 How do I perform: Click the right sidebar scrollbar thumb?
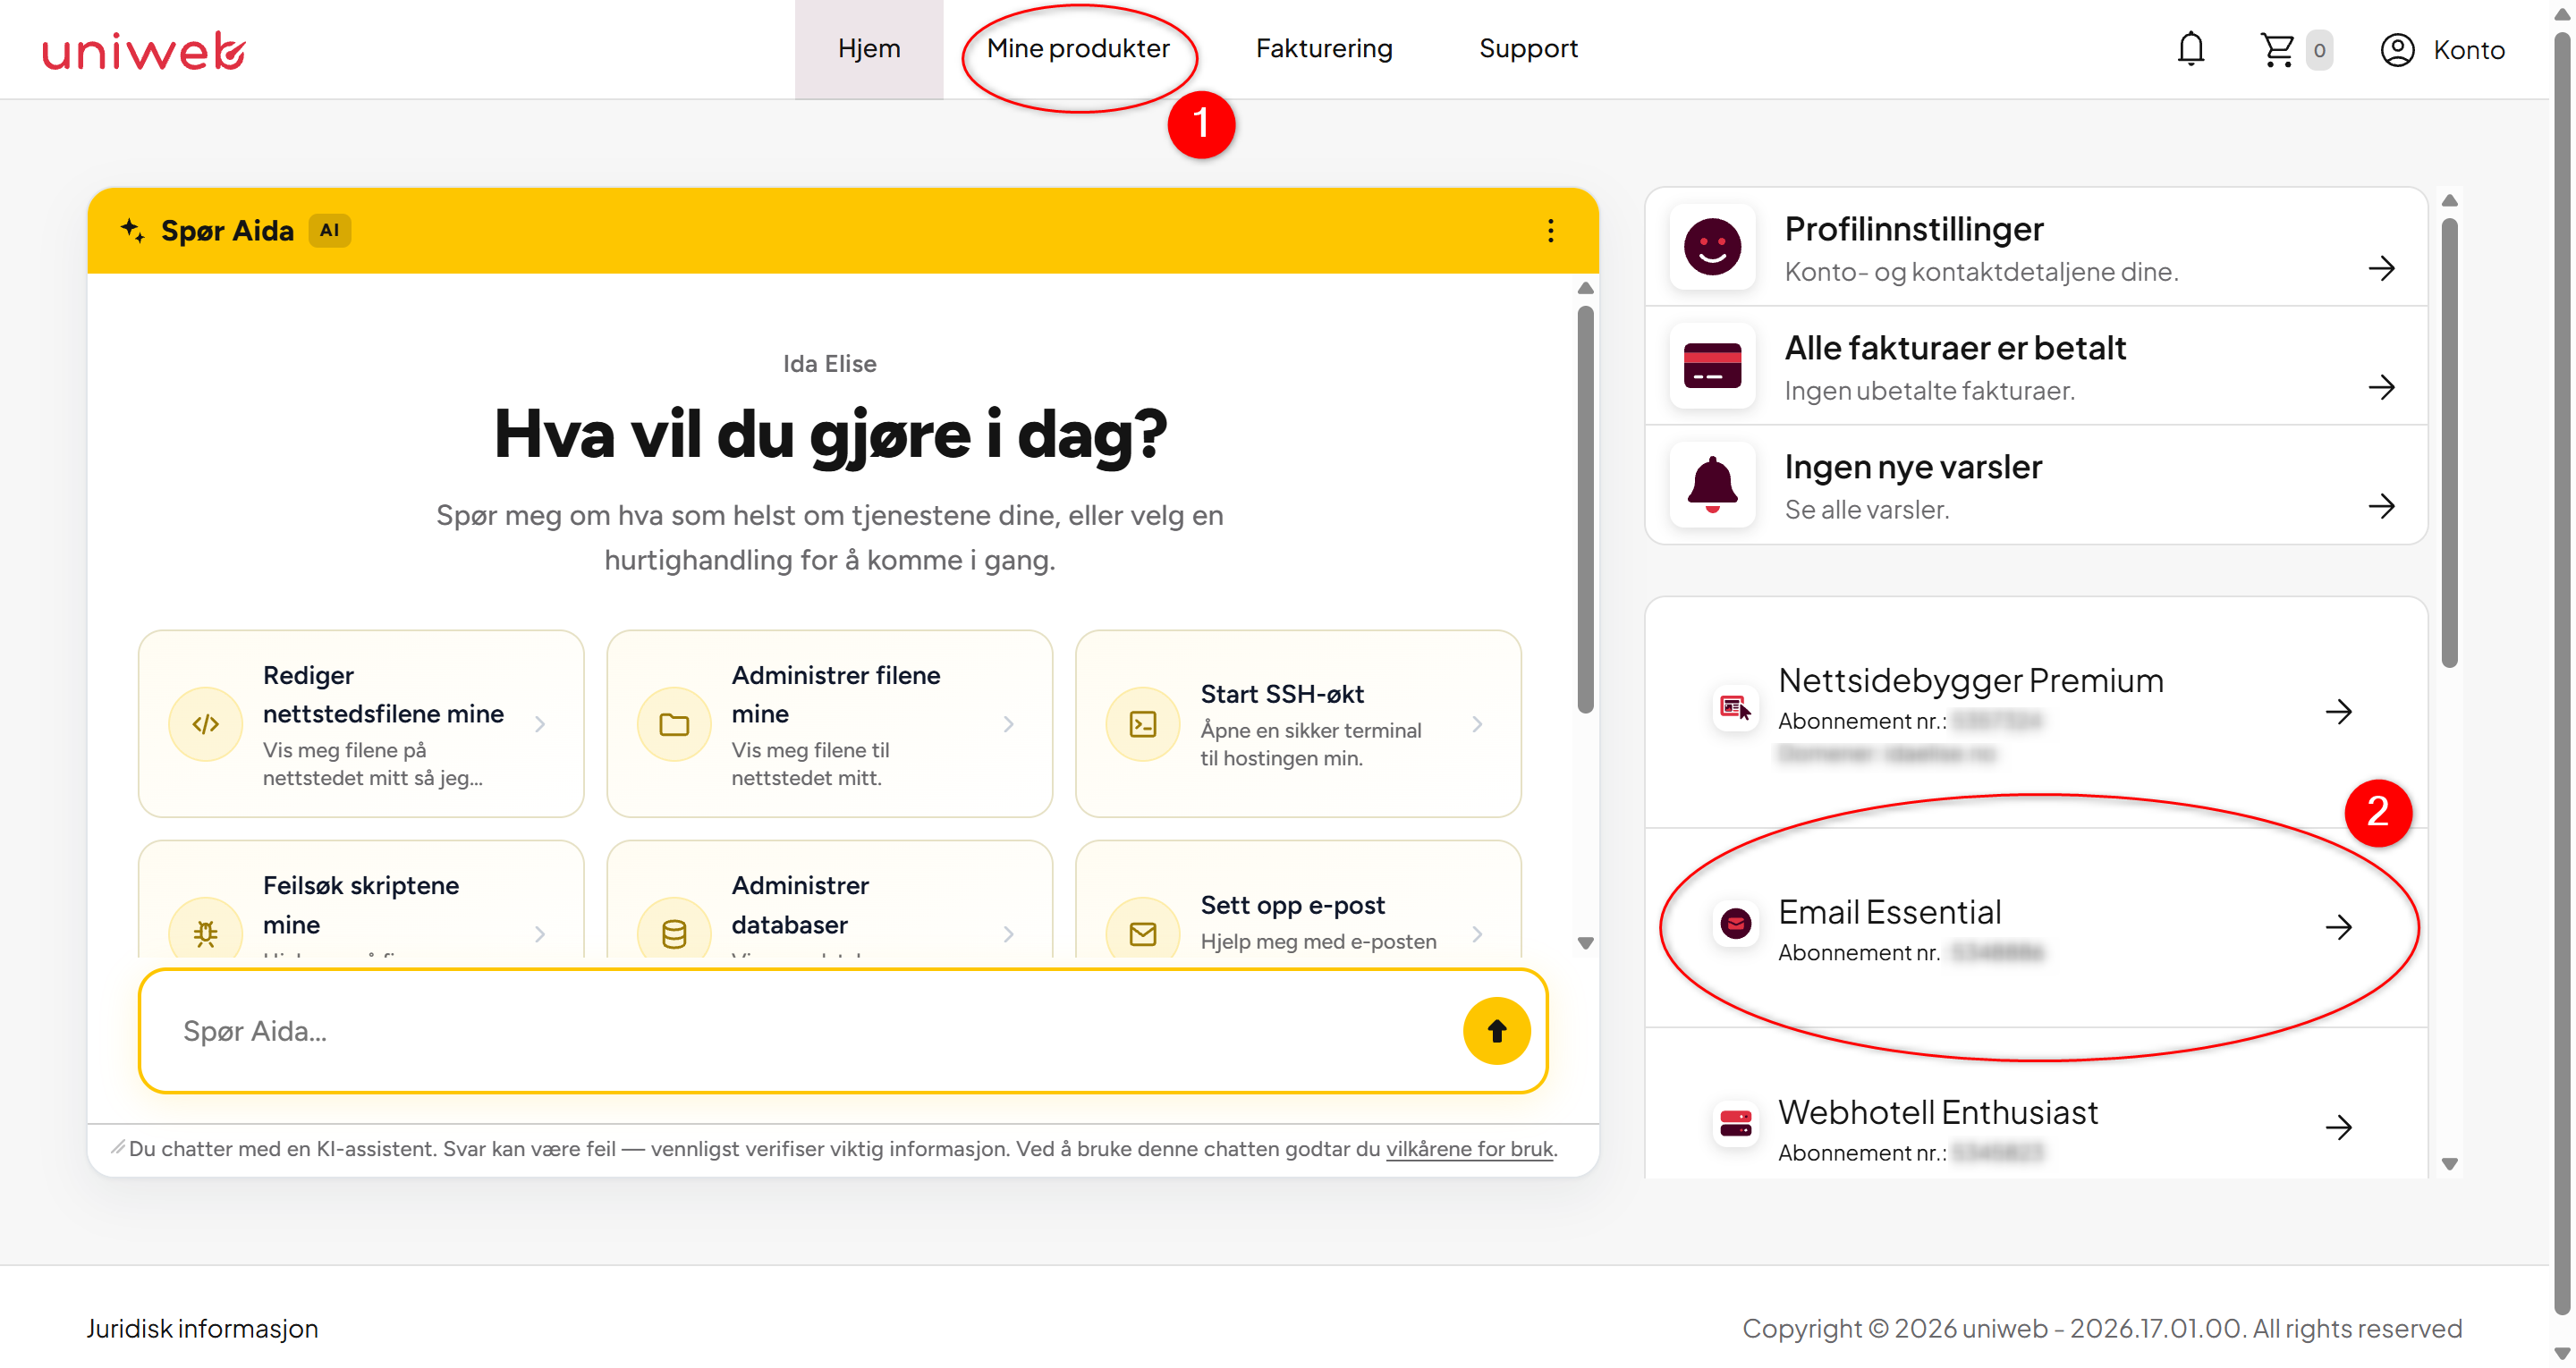pyautogui.click(x=2449, y=442)
